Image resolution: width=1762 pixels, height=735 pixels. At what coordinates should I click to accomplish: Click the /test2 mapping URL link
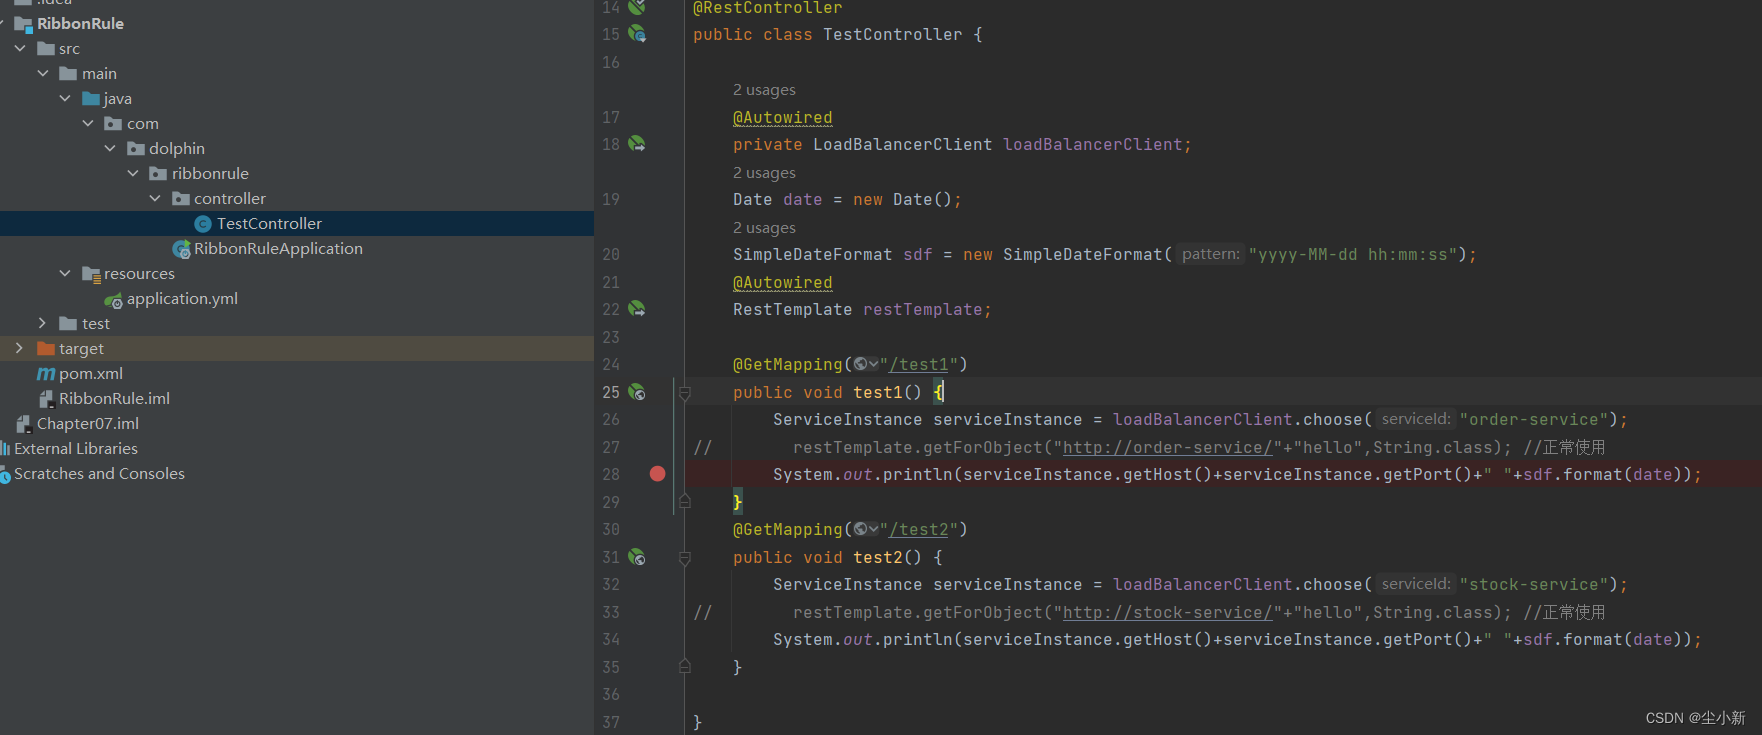(x=918, y=530)
